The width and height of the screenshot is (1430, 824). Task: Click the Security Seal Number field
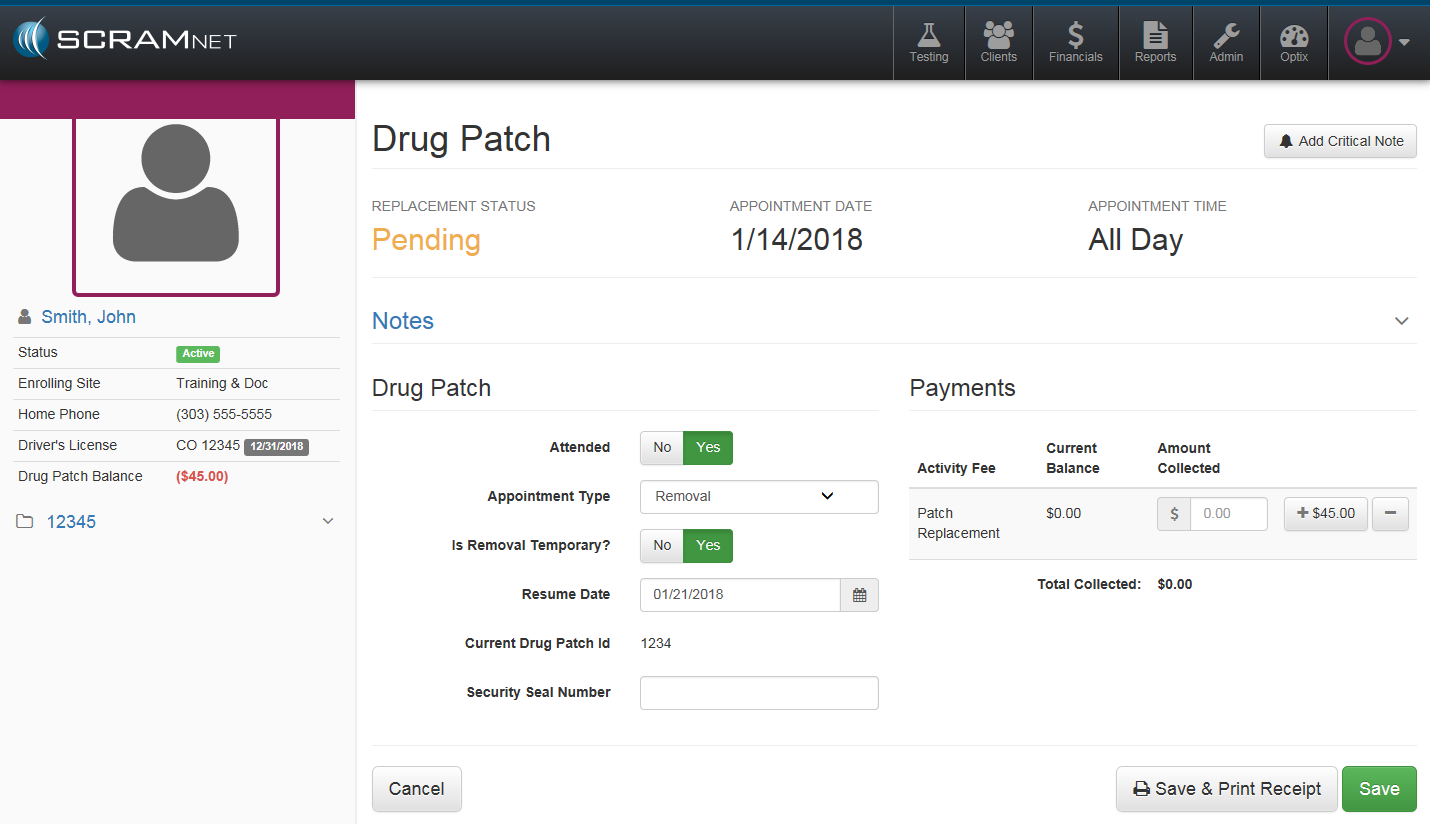point(759,693)
